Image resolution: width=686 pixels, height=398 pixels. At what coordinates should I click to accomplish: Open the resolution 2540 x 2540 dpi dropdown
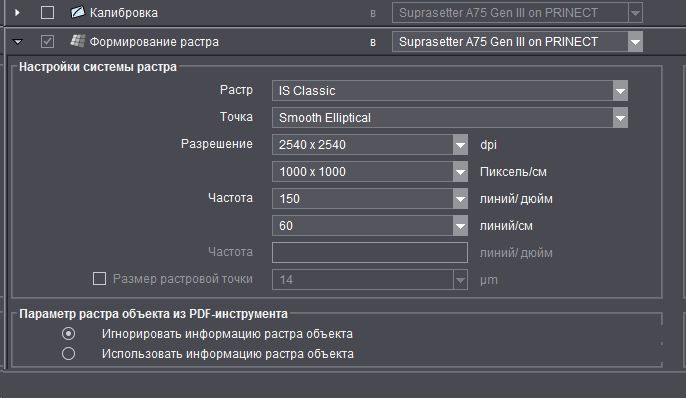coord(460,145)
